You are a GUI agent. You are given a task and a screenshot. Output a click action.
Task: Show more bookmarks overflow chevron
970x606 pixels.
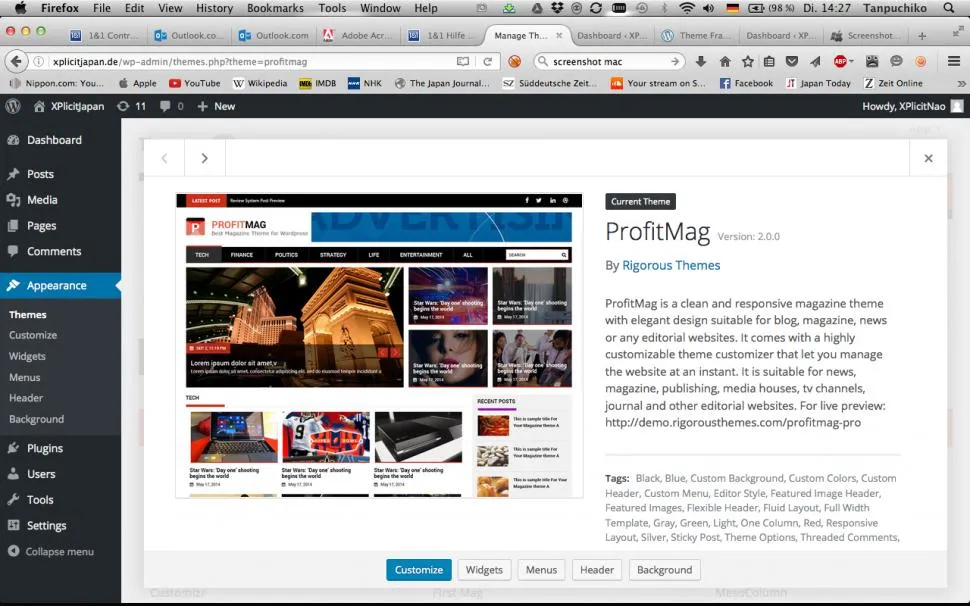point(961,83)
